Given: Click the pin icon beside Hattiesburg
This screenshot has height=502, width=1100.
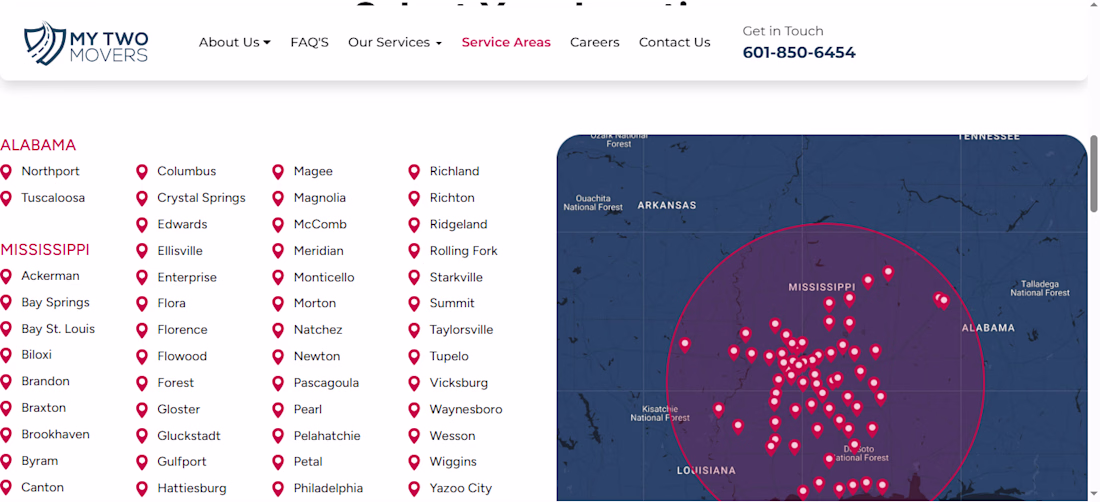Looking at the screenshot, I should pos(142,489).
